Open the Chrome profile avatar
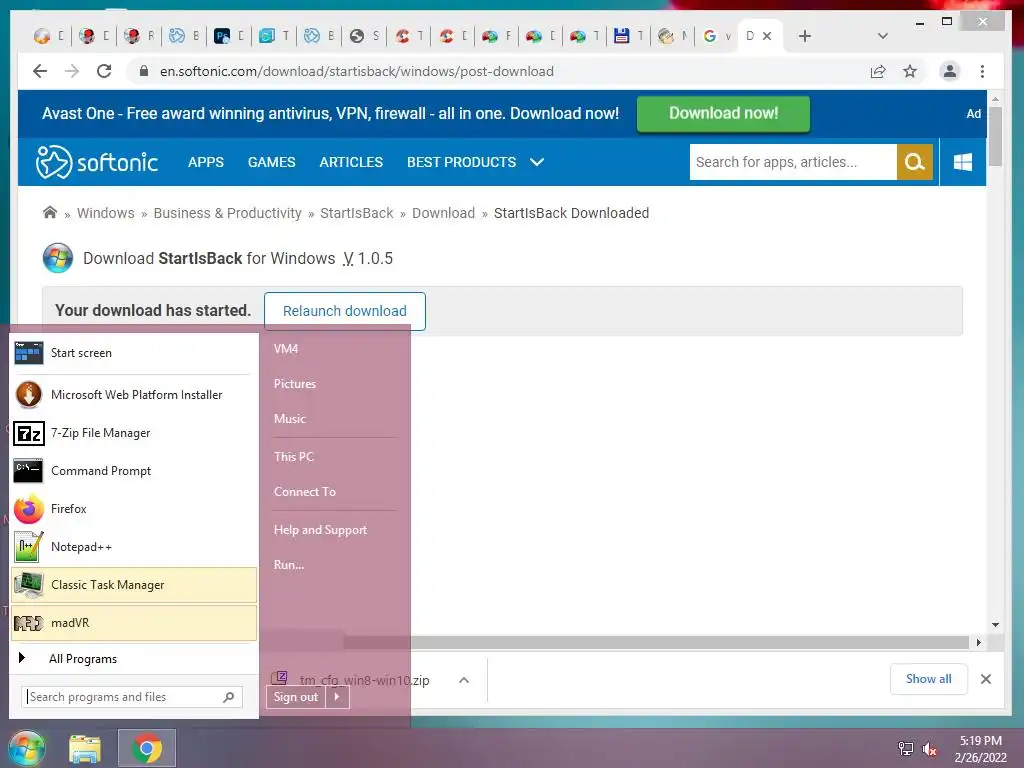The image size is (1024, 768). 950,71
